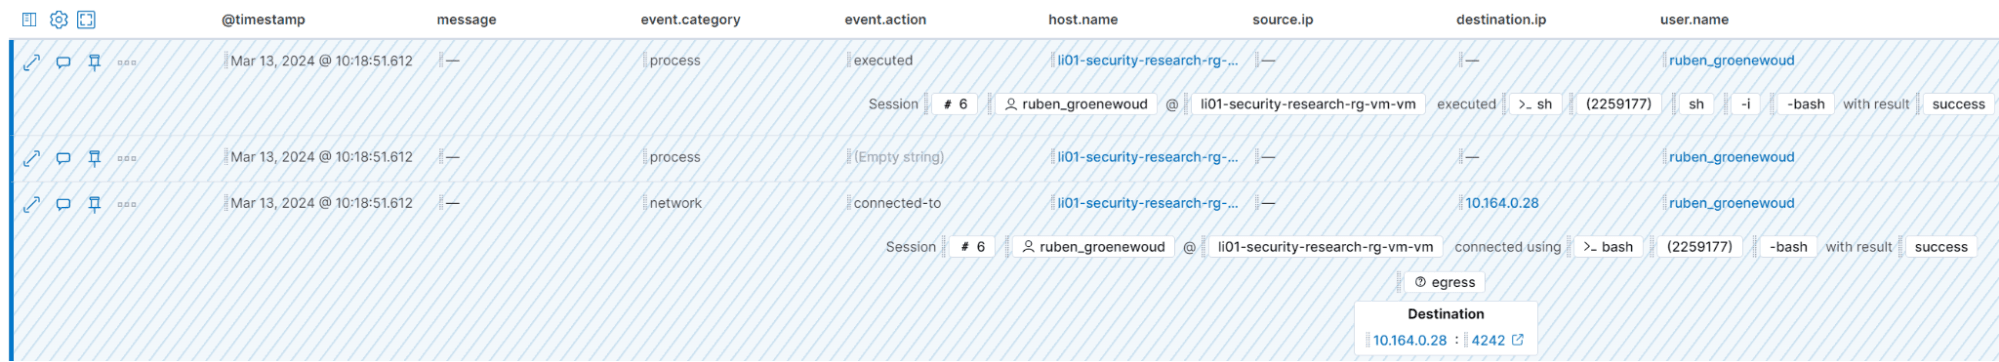Screen dimensions: 1999x362
Task: Open more actions for network event row
Action: click(x=127, y=204)
